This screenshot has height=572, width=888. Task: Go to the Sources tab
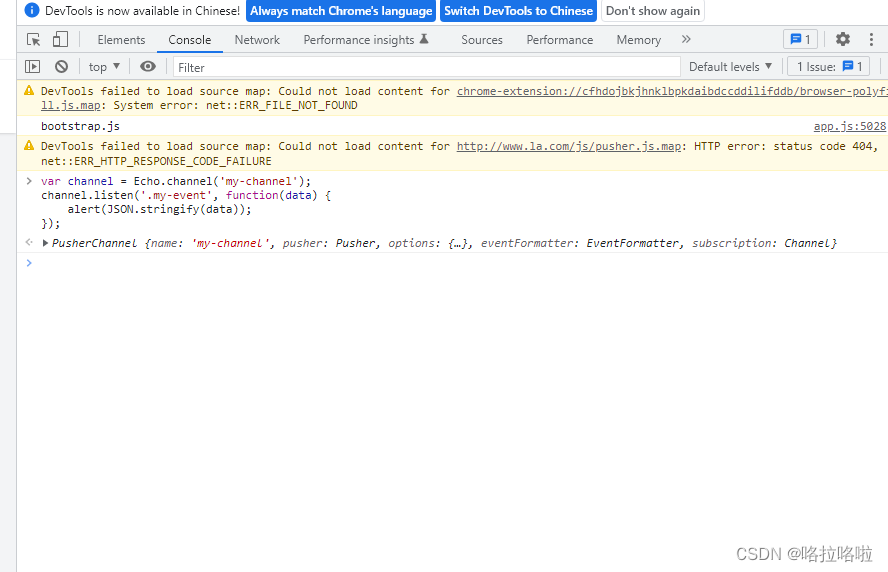click(482, 40)
